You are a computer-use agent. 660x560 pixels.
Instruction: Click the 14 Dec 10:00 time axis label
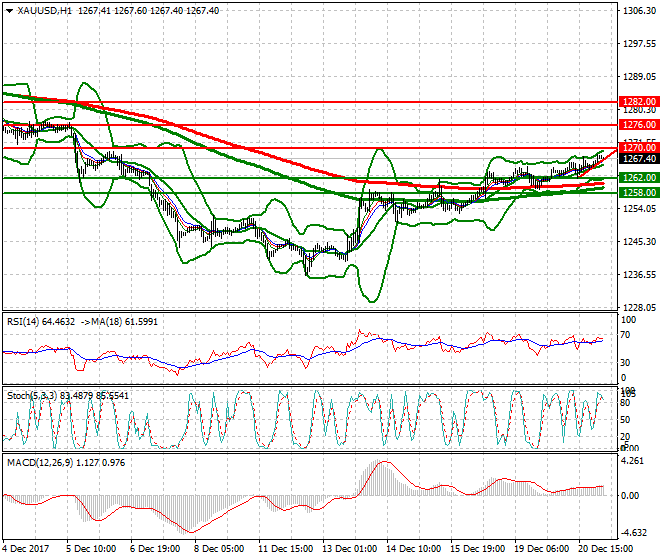click(414, 549)
